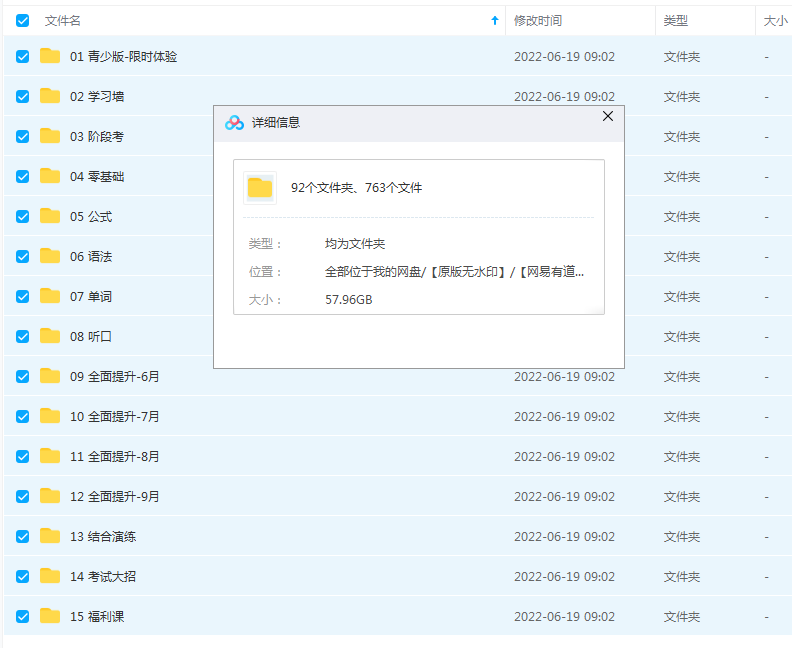This screenshot has height=648, width=792.
Task: Sort by the 文件名 column header
Action: point(62,21)
